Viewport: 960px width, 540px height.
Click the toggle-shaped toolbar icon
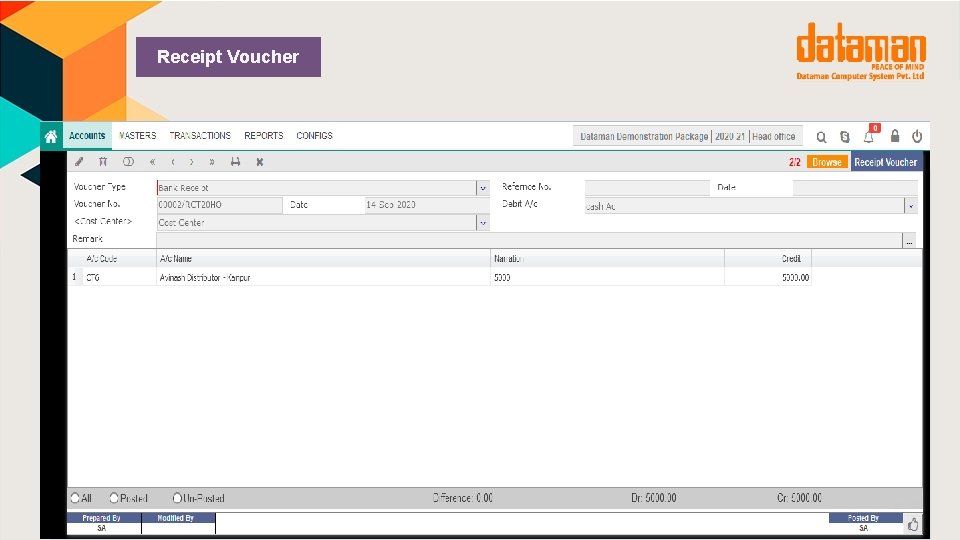point(128,162)
